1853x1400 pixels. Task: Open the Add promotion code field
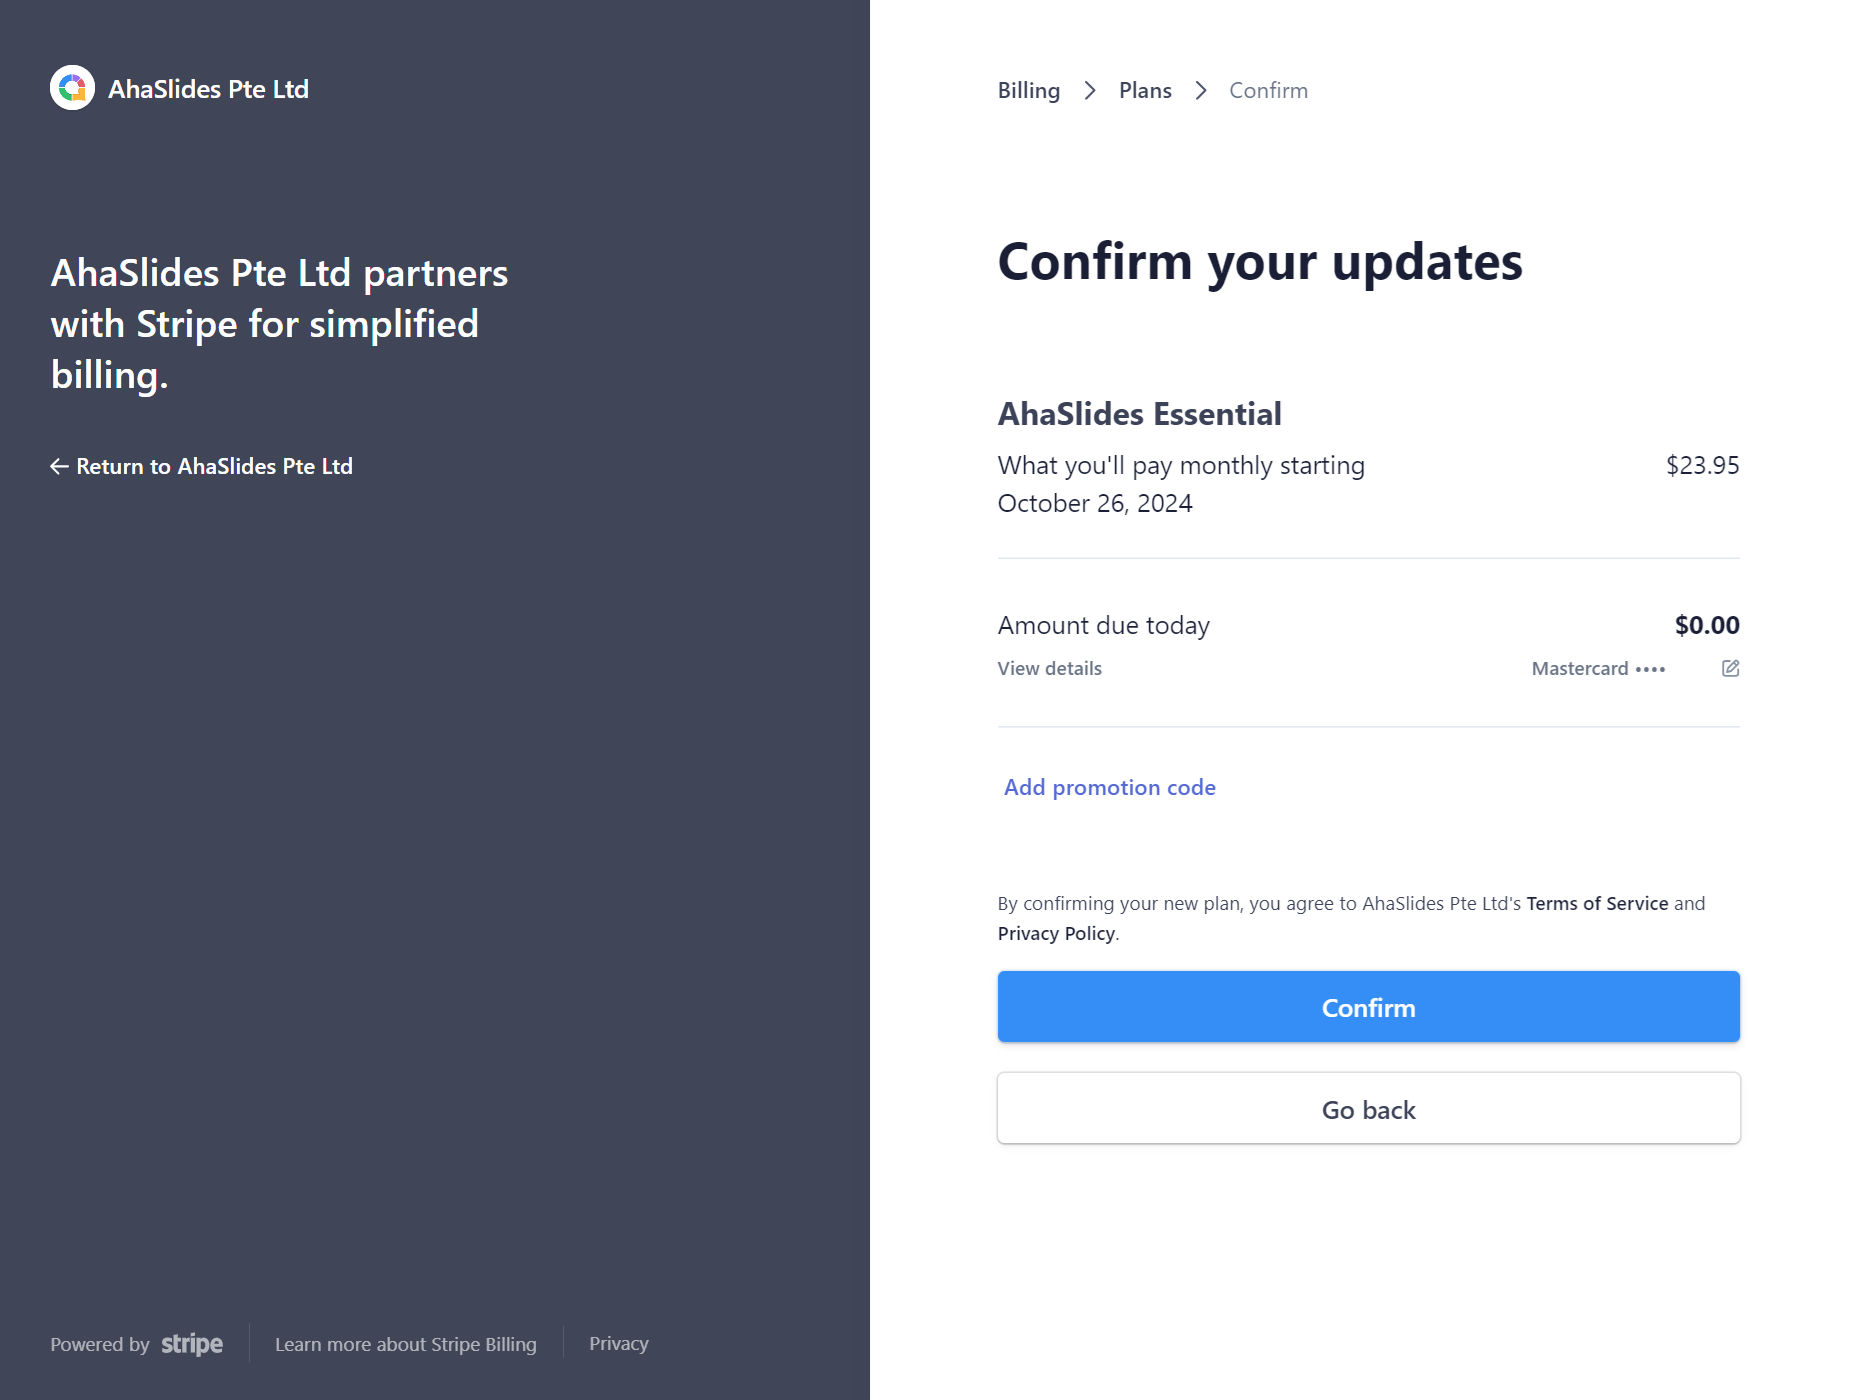[1109, 787]
